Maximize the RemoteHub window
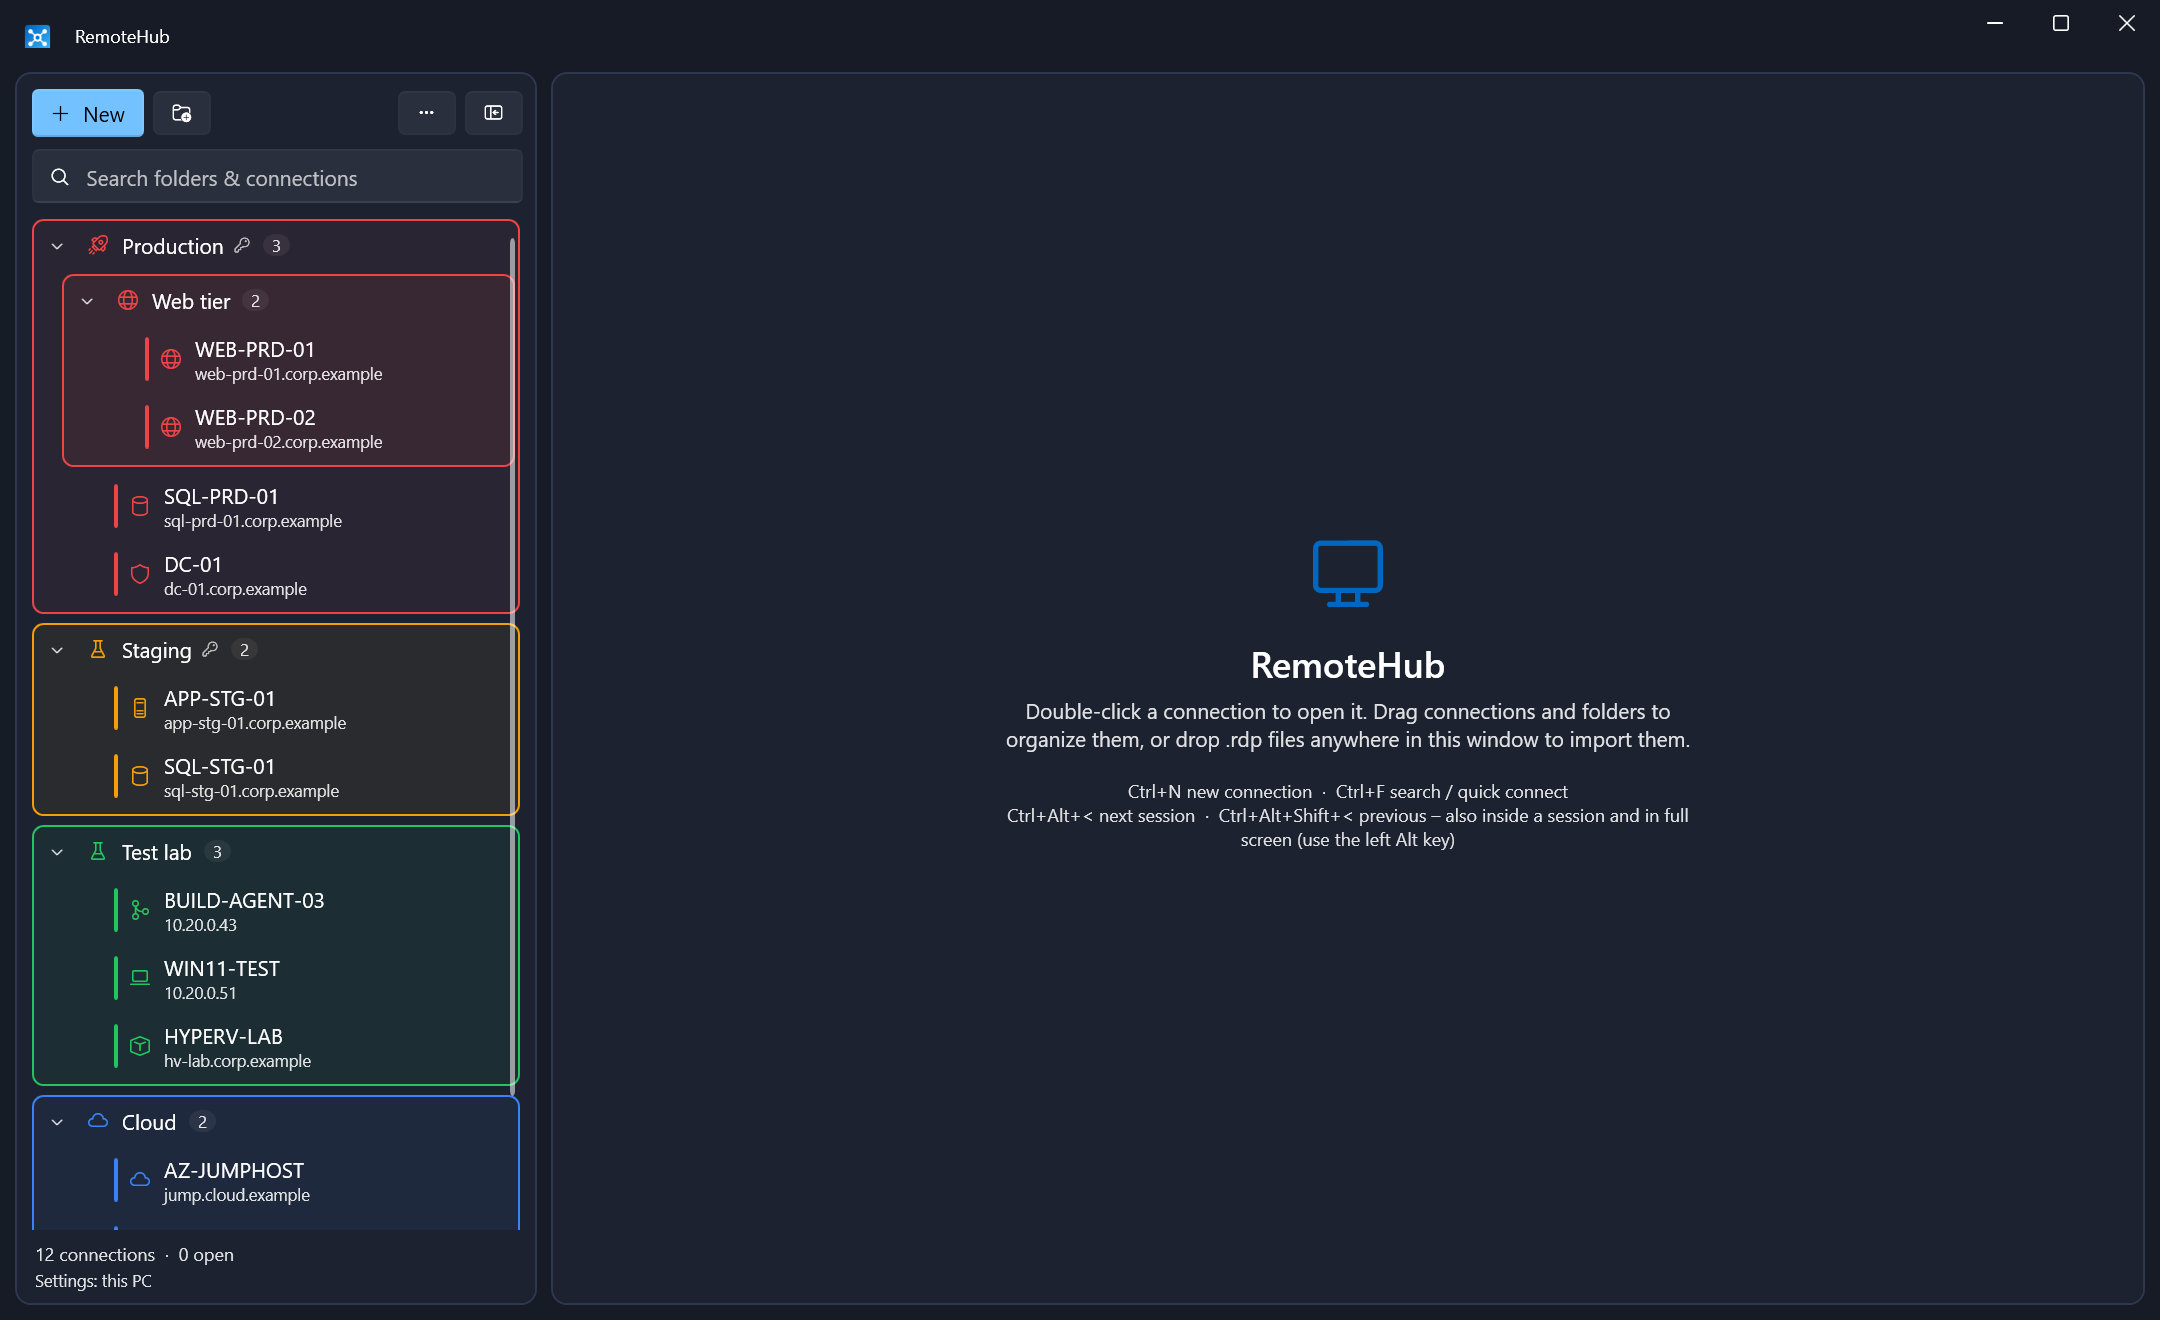Viewport: 2160px width, 1320px height. (2060, 23)
